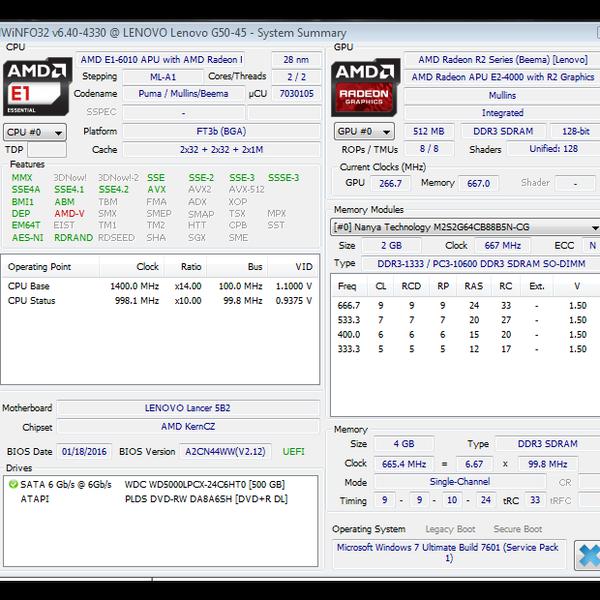Click the green SATA drive status icon
Image resolution: width=600 pixels, height=600 pixels.
(x=13, y=484)
